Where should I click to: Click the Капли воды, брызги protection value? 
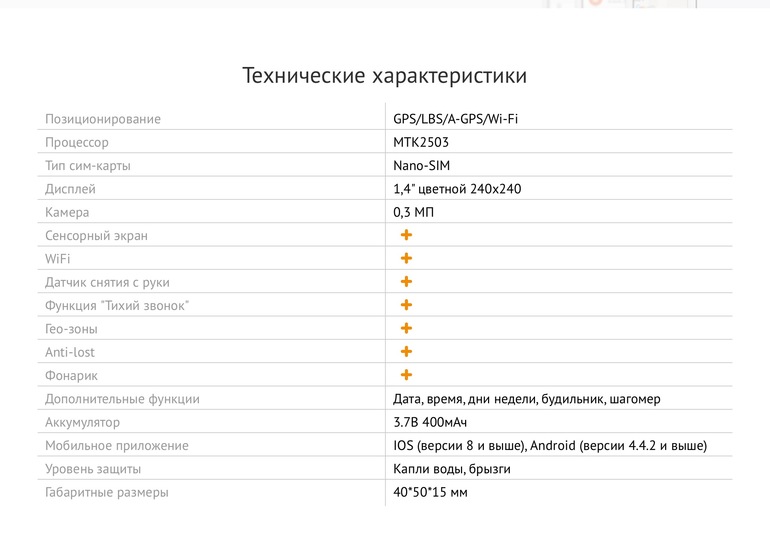click(452, 469)
